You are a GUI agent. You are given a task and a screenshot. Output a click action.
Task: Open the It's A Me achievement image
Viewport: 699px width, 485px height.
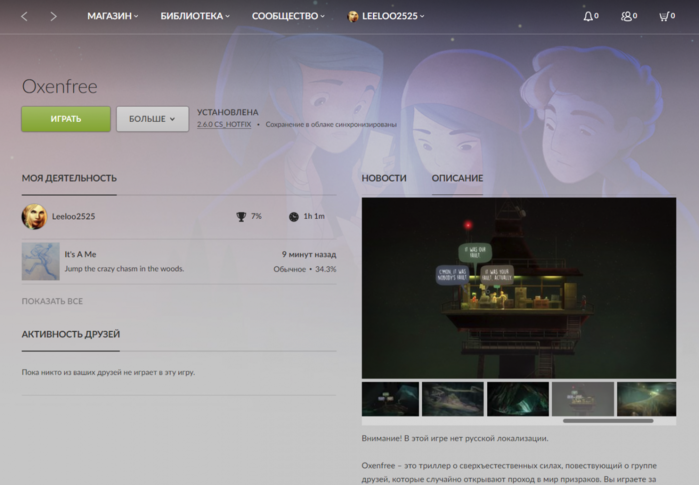pos(41,261)
